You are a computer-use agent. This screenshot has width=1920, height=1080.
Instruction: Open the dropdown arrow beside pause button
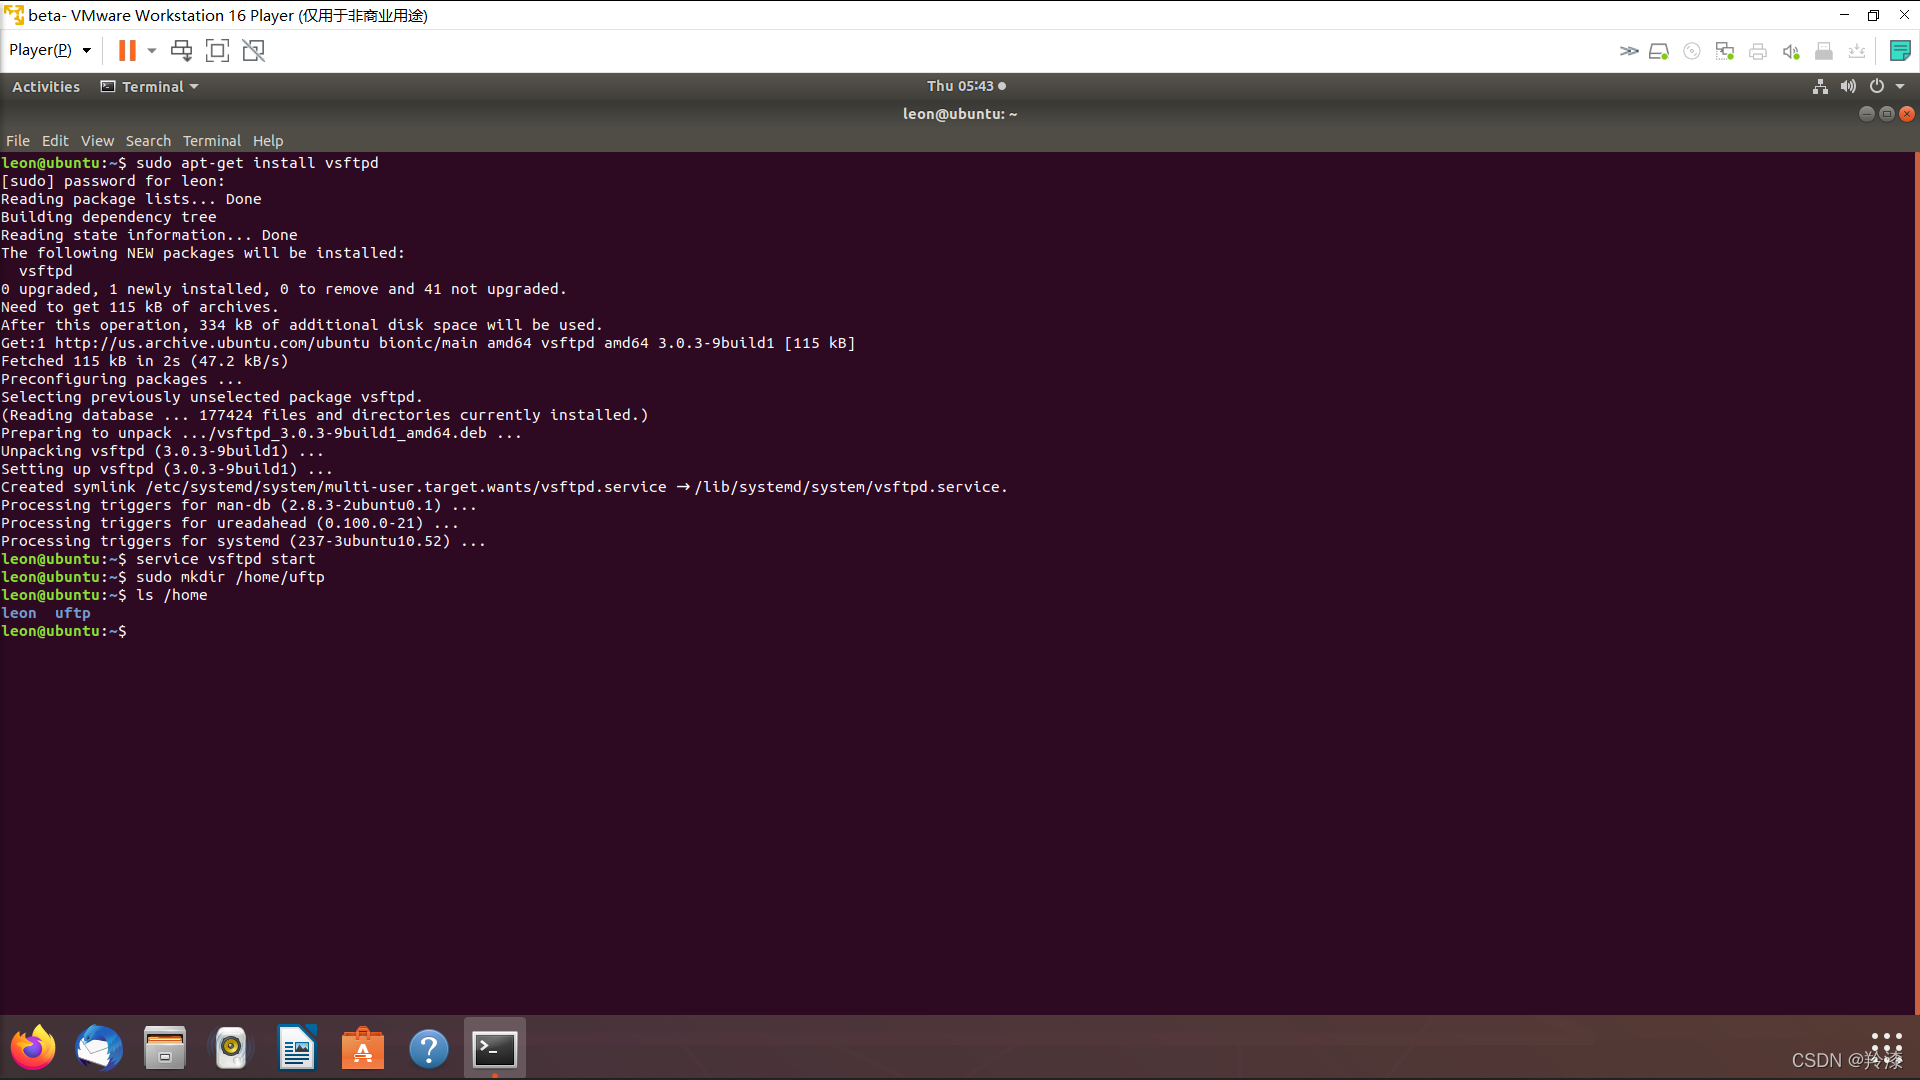tap(152, 50)
